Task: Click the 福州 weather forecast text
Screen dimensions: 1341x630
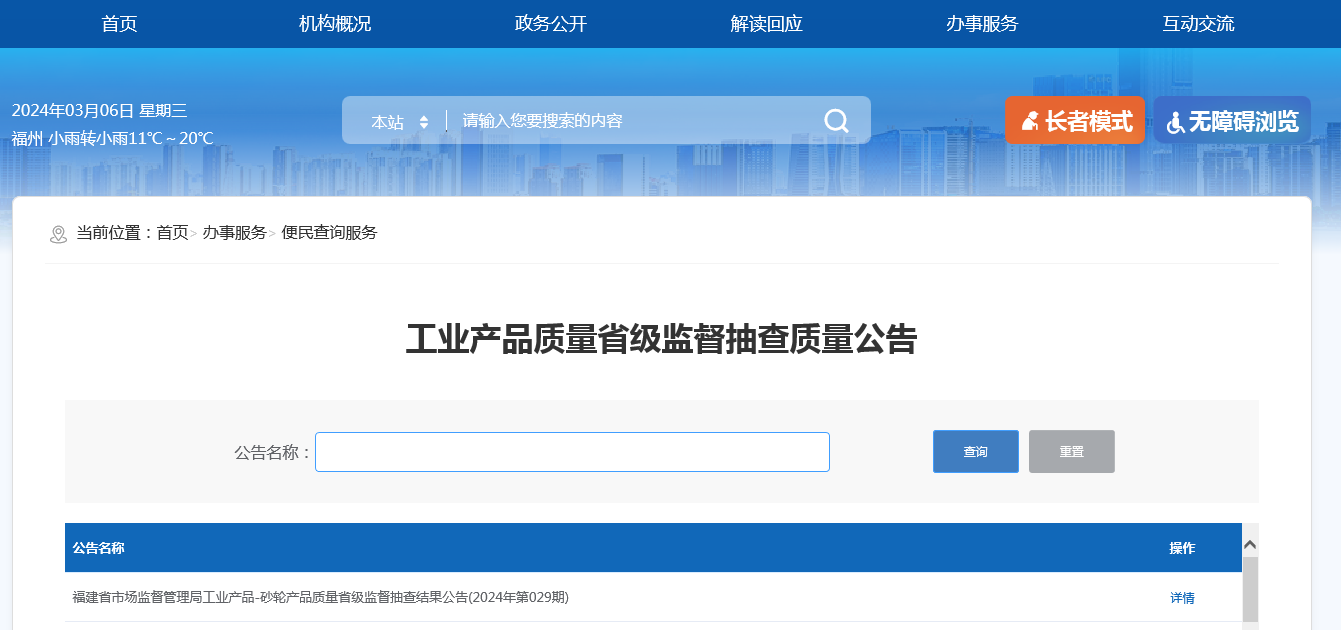Action: [113, 139]
